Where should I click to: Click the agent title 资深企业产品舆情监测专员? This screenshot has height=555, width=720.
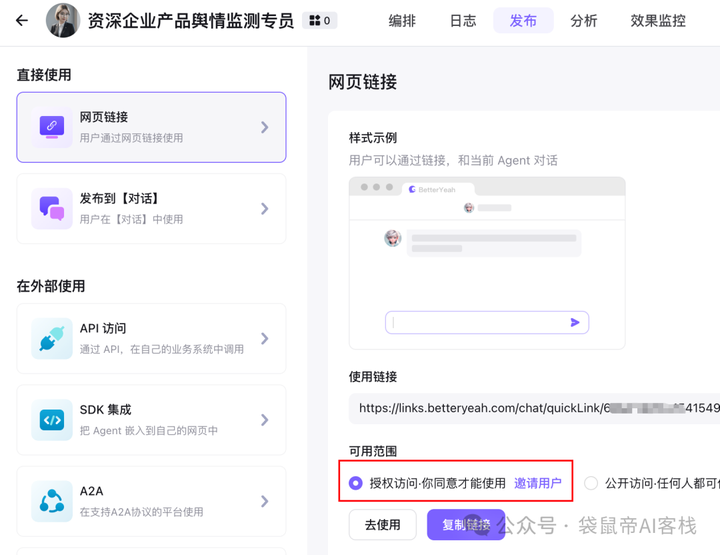point(191,21)
